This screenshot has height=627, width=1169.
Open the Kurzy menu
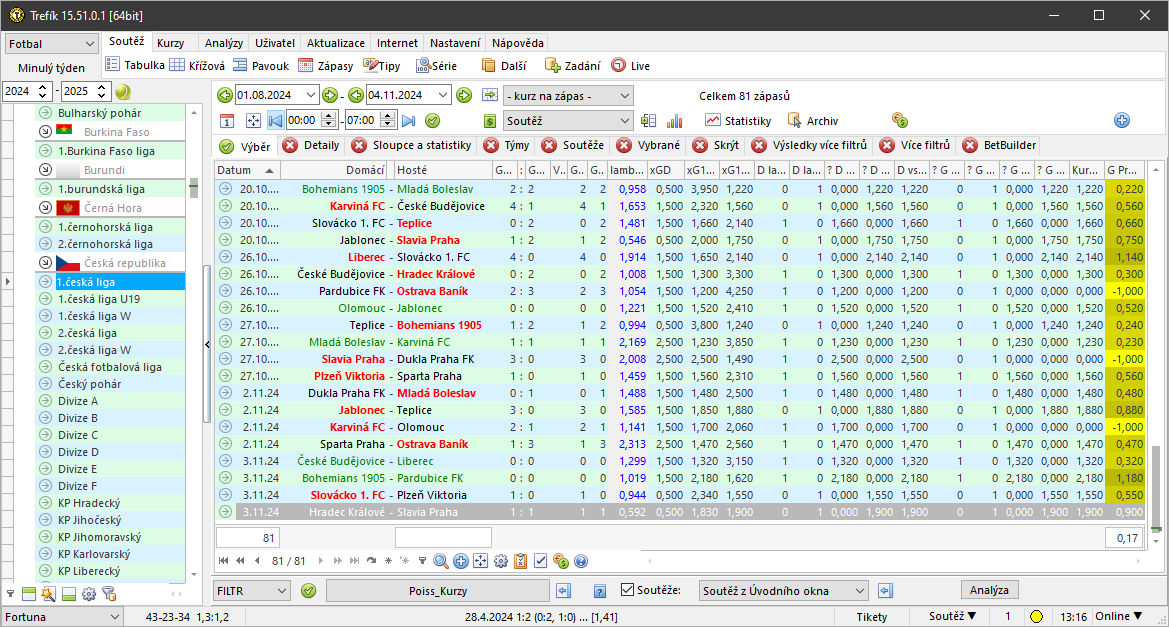tap(171, 43)
